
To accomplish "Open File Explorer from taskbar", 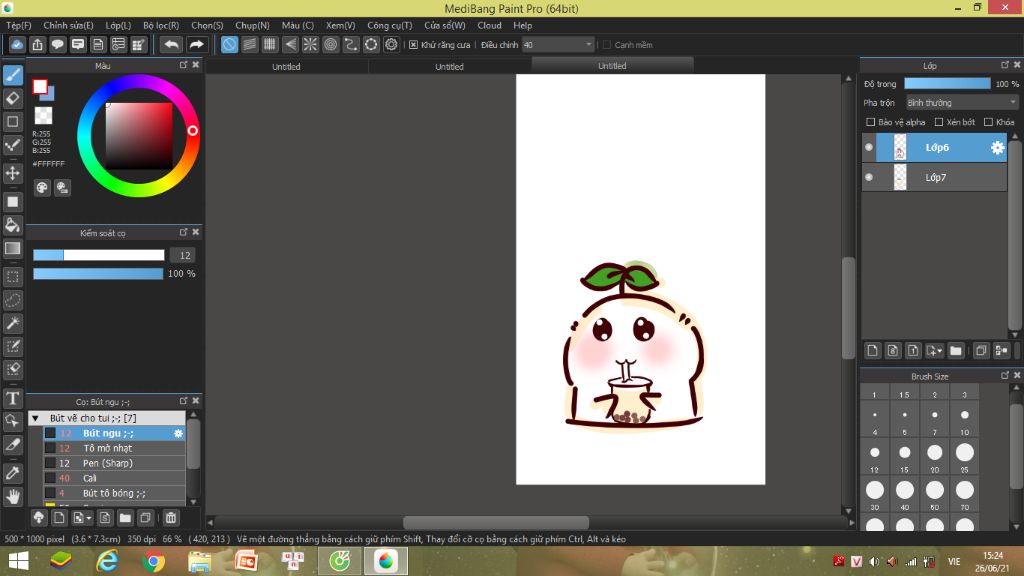I will [199, 561].
